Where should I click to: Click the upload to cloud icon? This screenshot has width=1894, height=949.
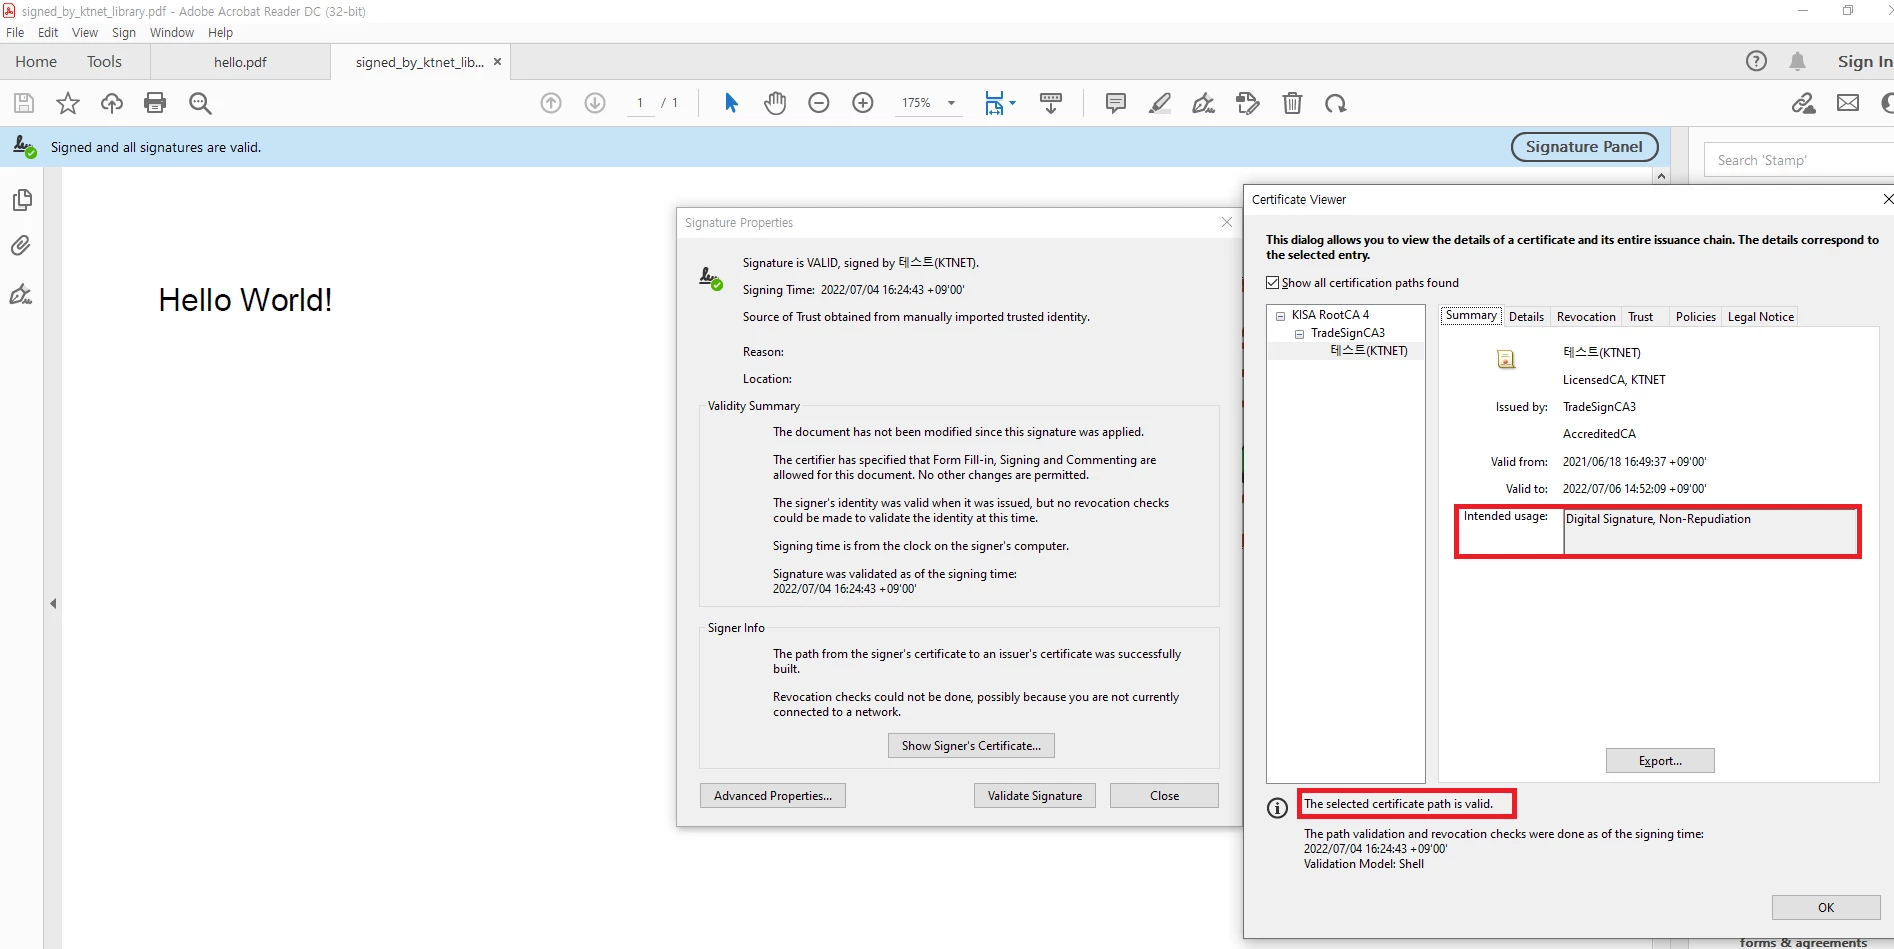(x=112, y=103)
